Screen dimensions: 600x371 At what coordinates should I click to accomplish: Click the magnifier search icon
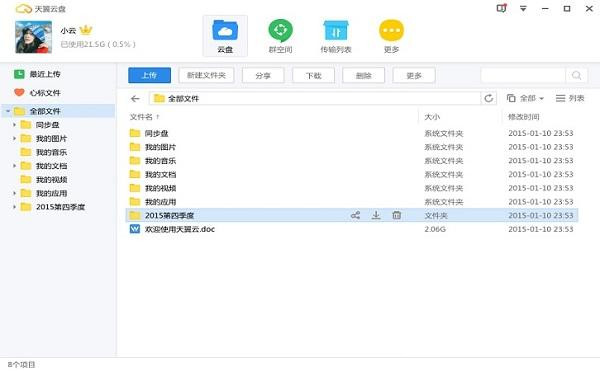[x=576, y=75]
